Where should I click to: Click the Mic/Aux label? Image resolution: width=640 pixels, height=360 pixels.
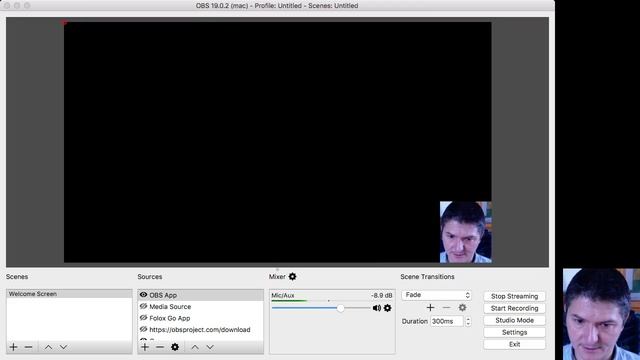[282, 295]
